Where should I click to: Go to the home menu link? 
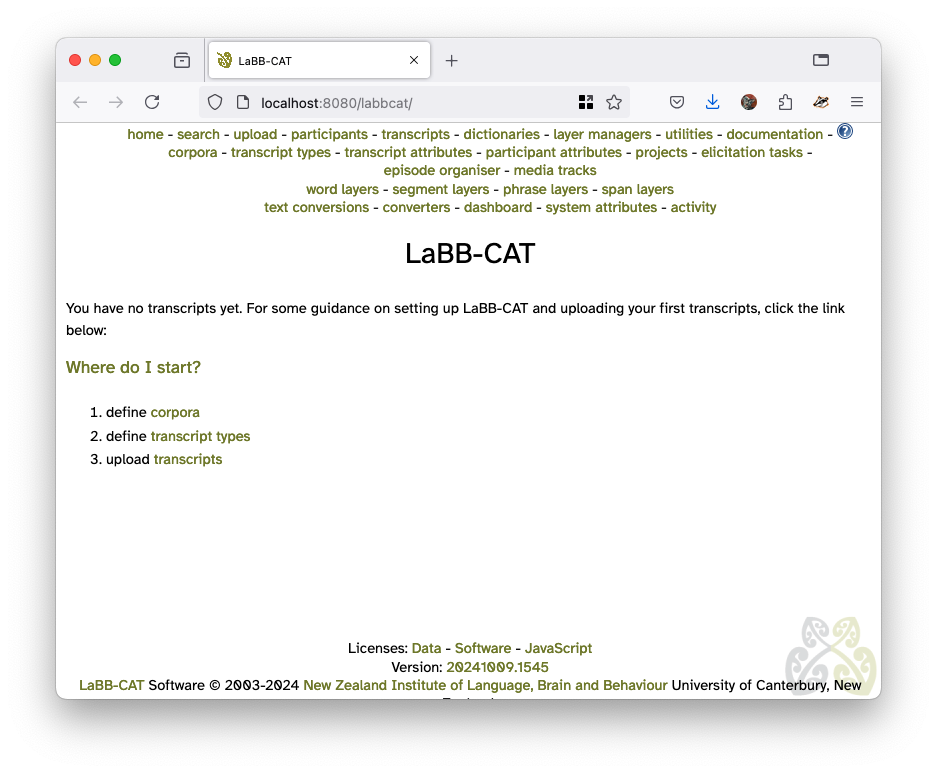[145, 134]
